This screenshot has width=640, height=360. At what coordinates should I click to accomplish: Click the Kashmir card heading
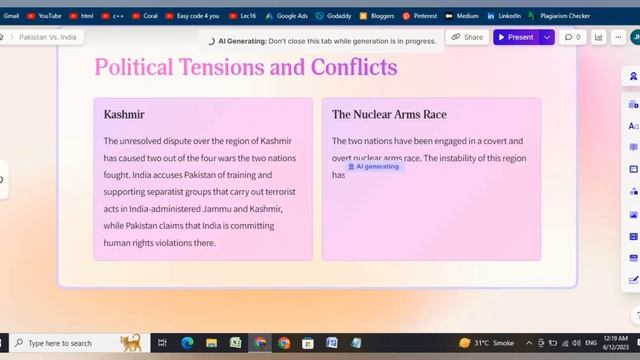(124, 114)
